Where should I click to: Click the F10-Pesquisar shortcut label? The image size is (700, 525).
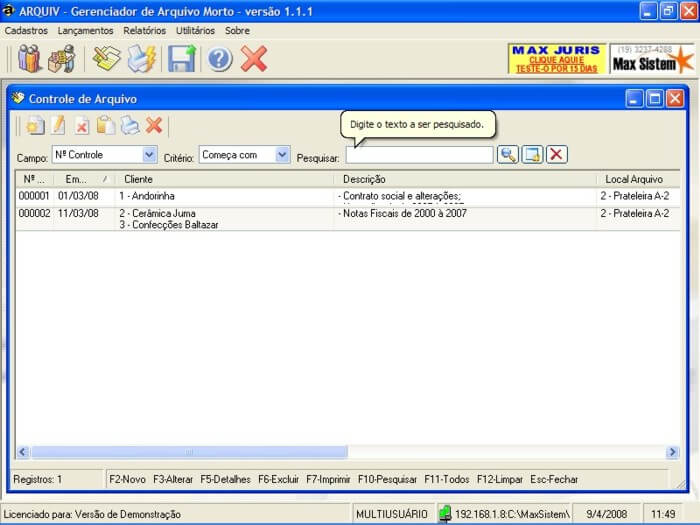[x=387, y=479]
